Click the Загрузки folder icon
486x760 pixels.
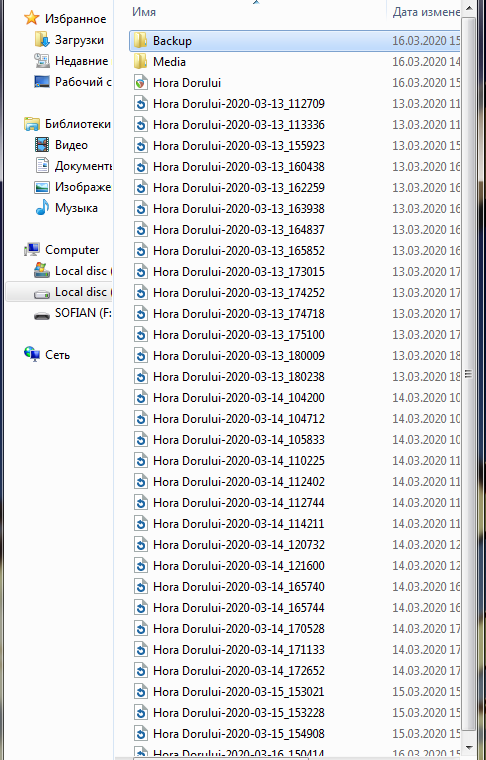[42, 40]
